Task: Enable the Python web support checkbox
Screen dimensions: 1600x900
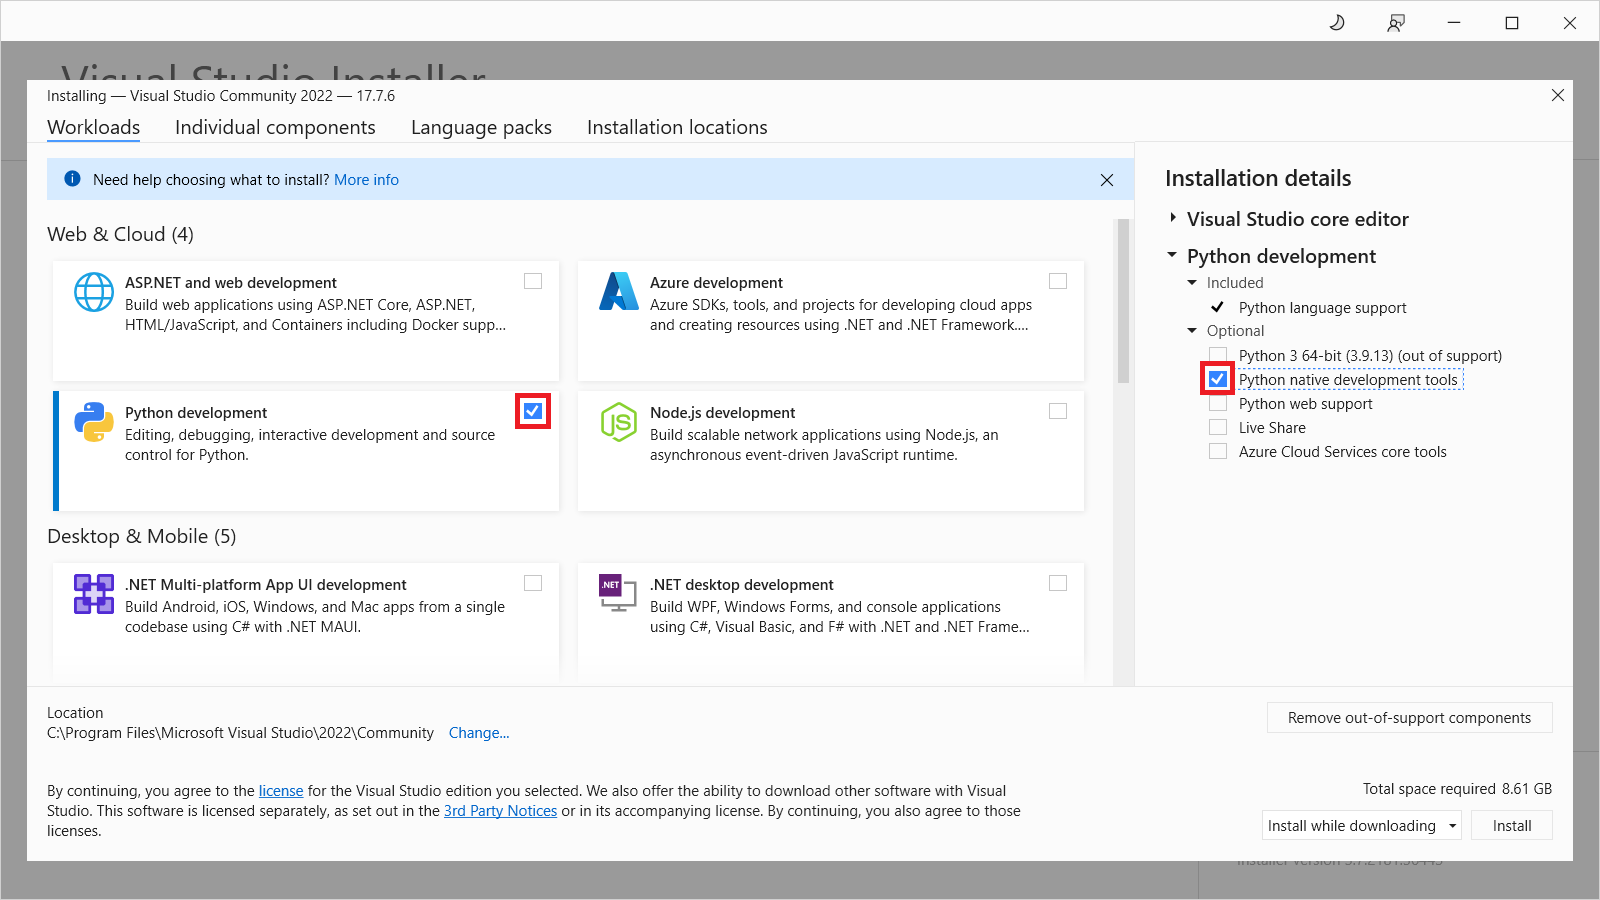Action: tap(1218, 404)
